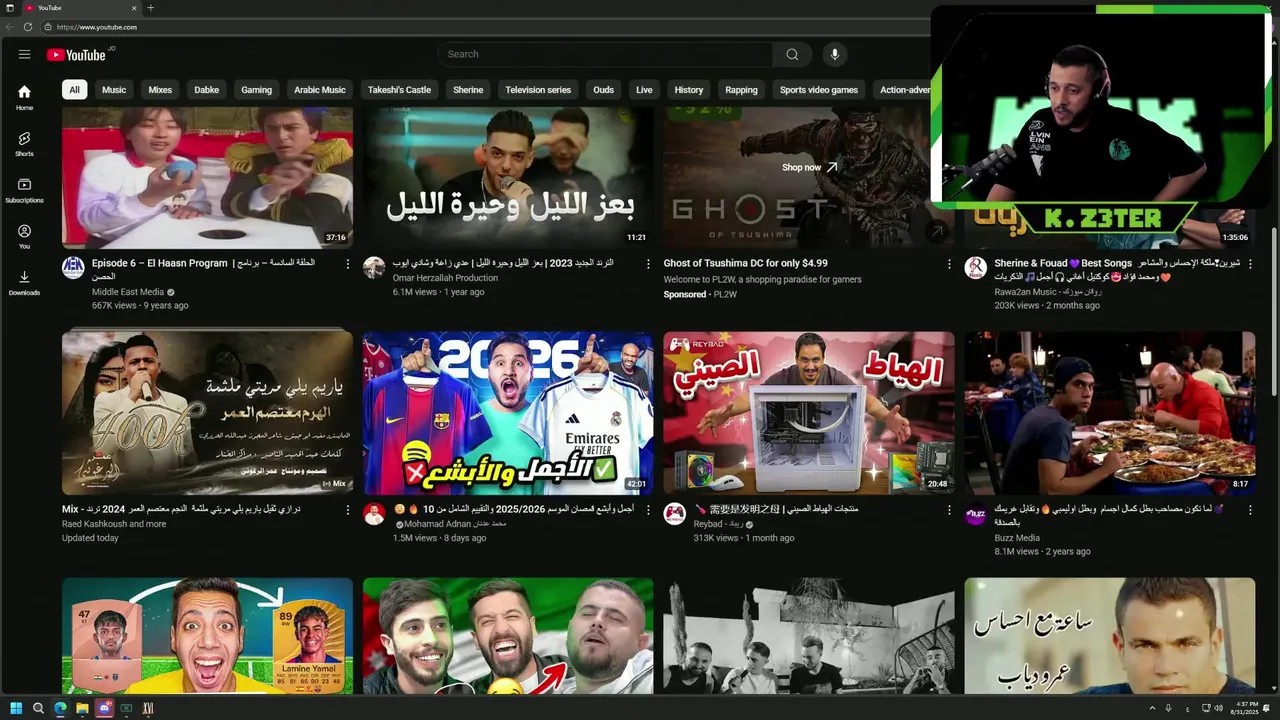This screenshot has width=1280, height=720.
Task: Open File Explorer from taskbar
Action: pyautogui.click(x=82, y=708)
